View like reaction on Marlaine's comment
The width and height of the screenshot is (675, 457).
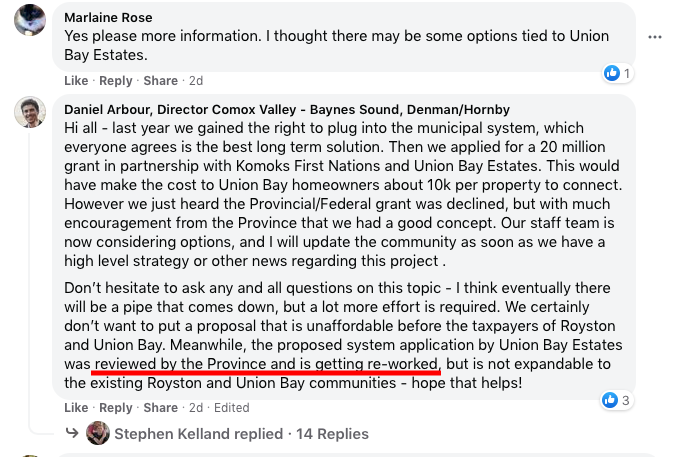611,73
